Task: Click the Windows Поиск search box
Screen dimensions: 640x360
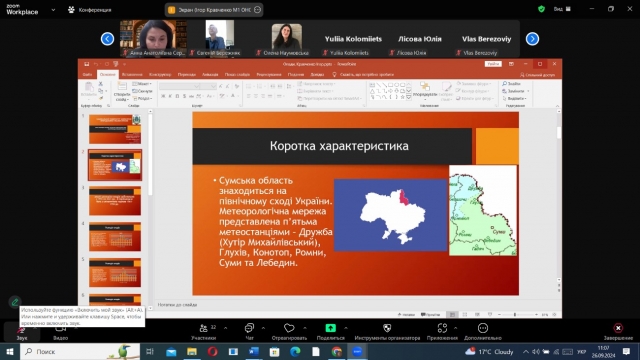Action: pos(80,351)
